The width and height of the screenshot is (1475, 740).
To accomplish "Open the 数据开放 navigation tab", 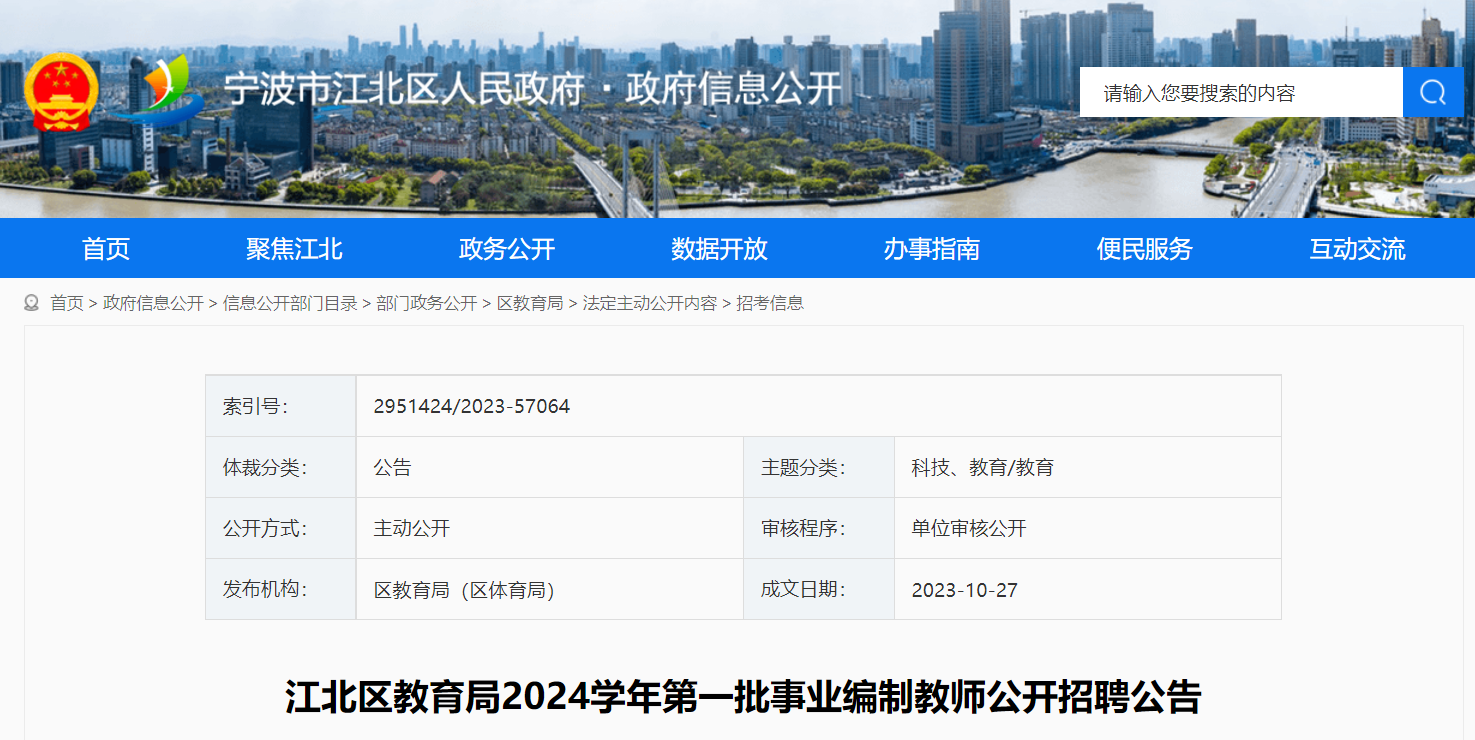I will click(x=720, y=249).
